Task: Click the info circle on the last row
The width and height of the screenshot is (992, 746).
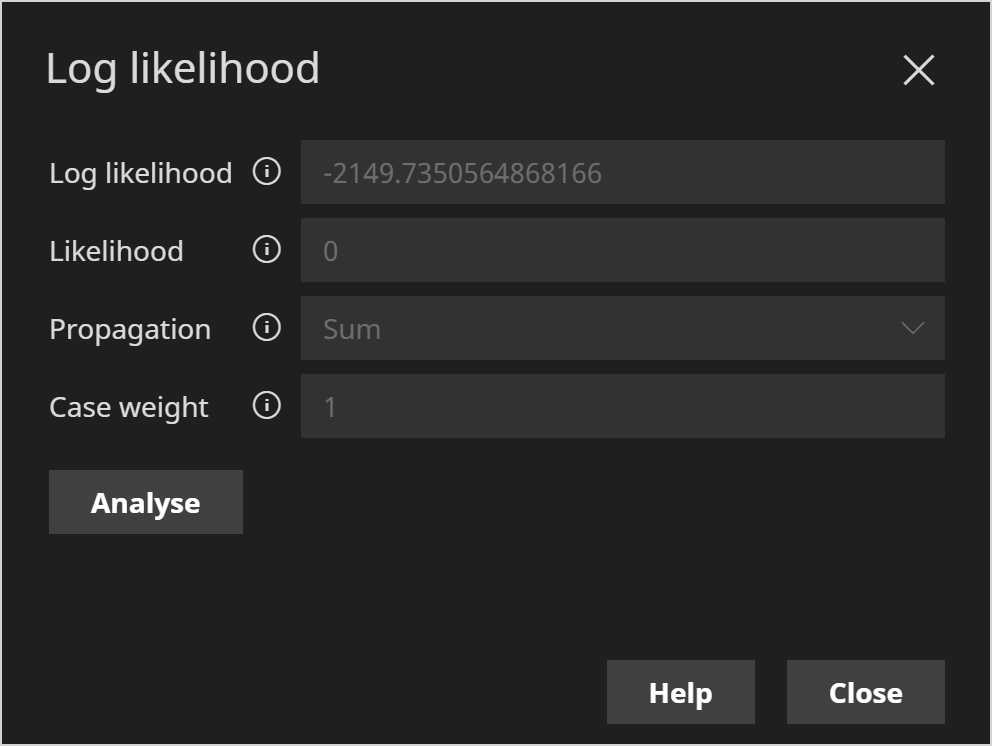Action: (x=265, y=406)
